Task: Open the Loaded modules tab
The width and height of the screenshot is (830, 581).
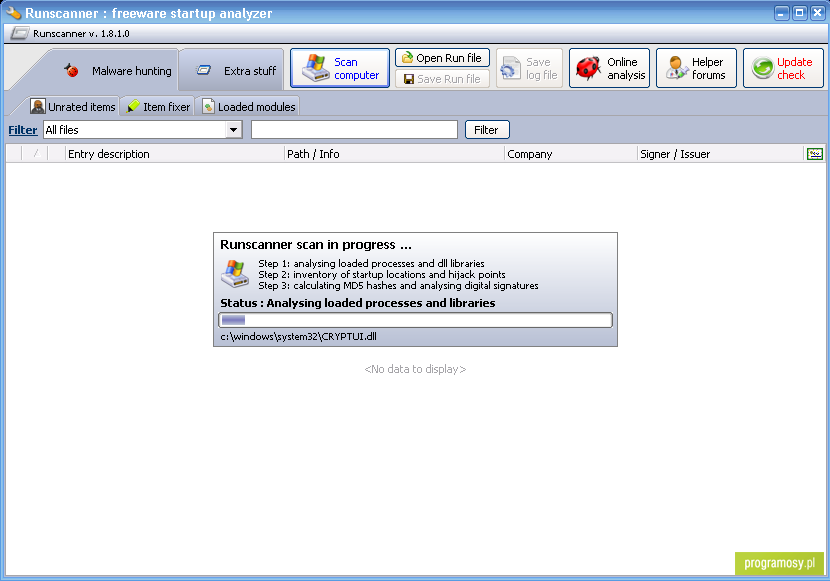Action: 249,106
